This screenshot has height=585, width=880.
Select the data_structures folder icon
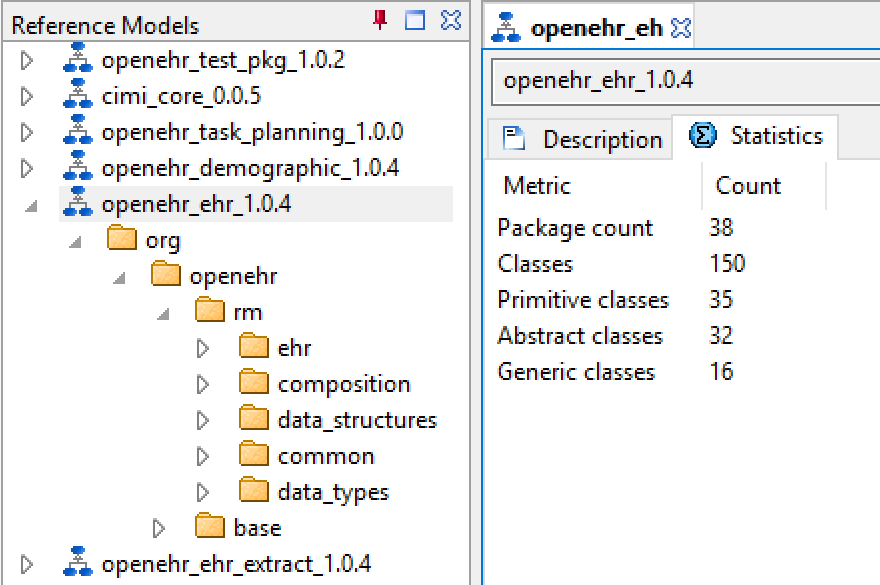[x=254, y=419]
